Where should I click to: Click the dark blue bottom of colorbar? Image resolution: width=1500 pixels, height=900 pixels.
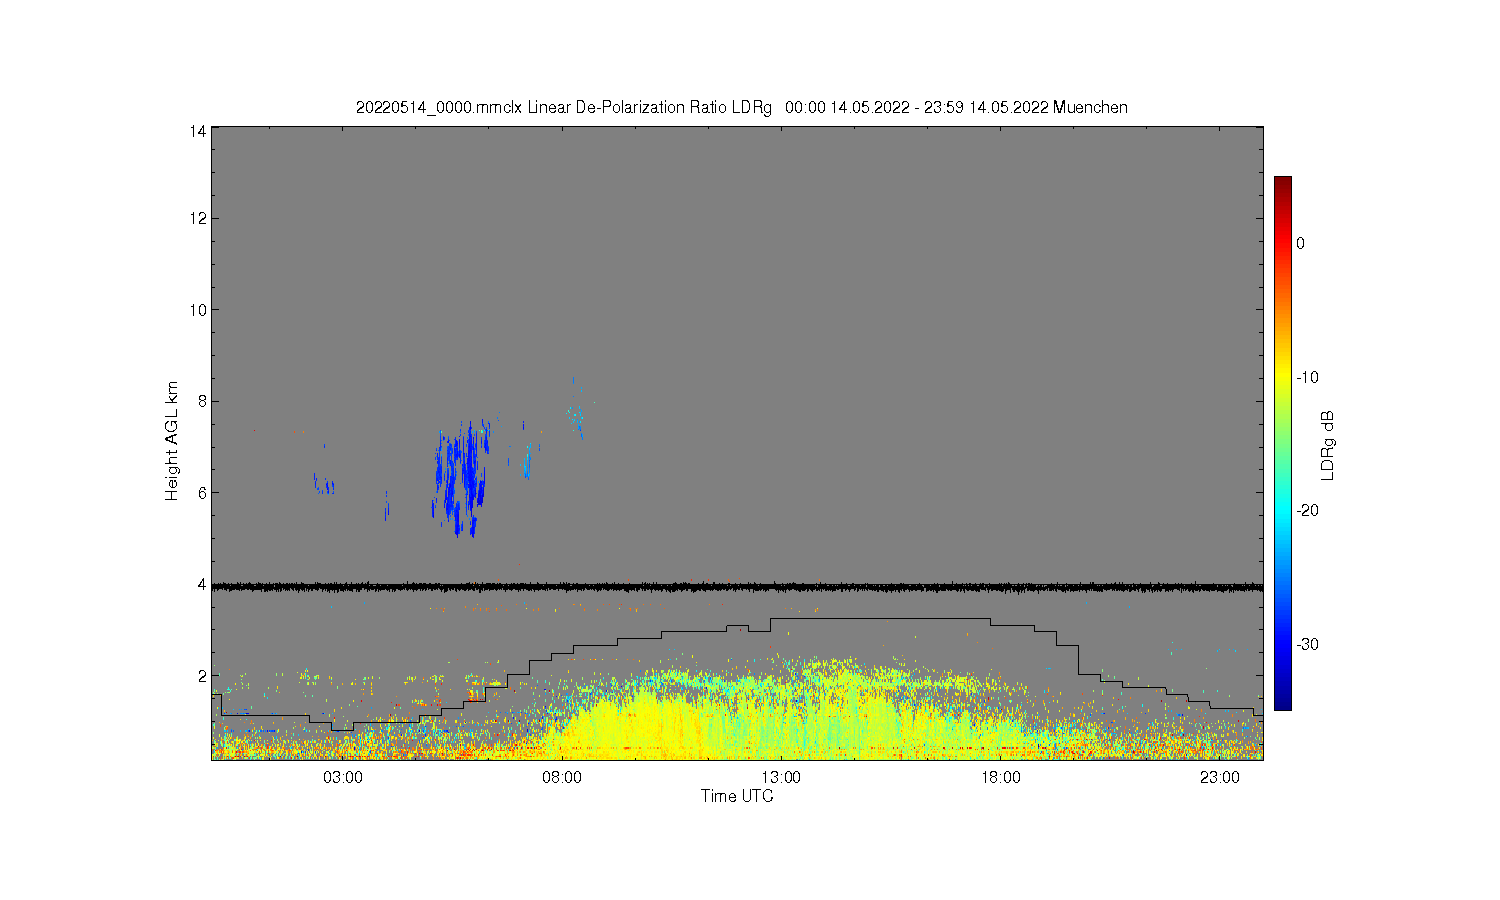(x=1283, y=700)
